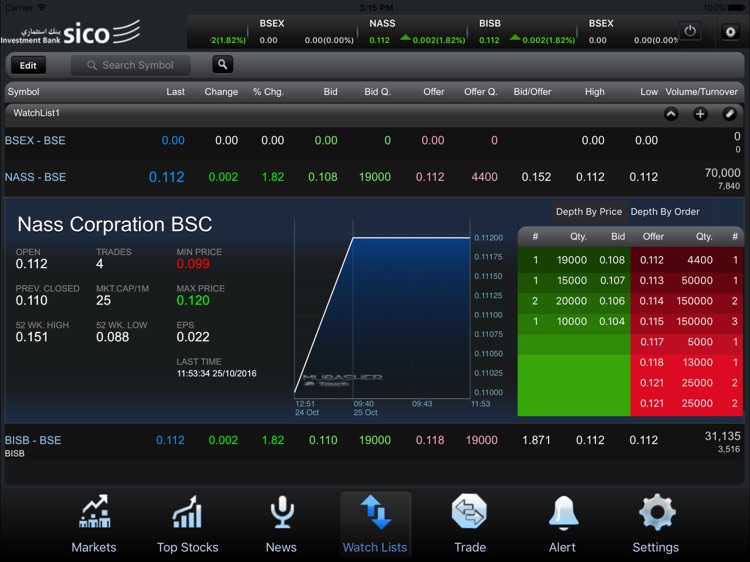Click EPS value 0.022
The image size is (750, 562).
(193, 337)
